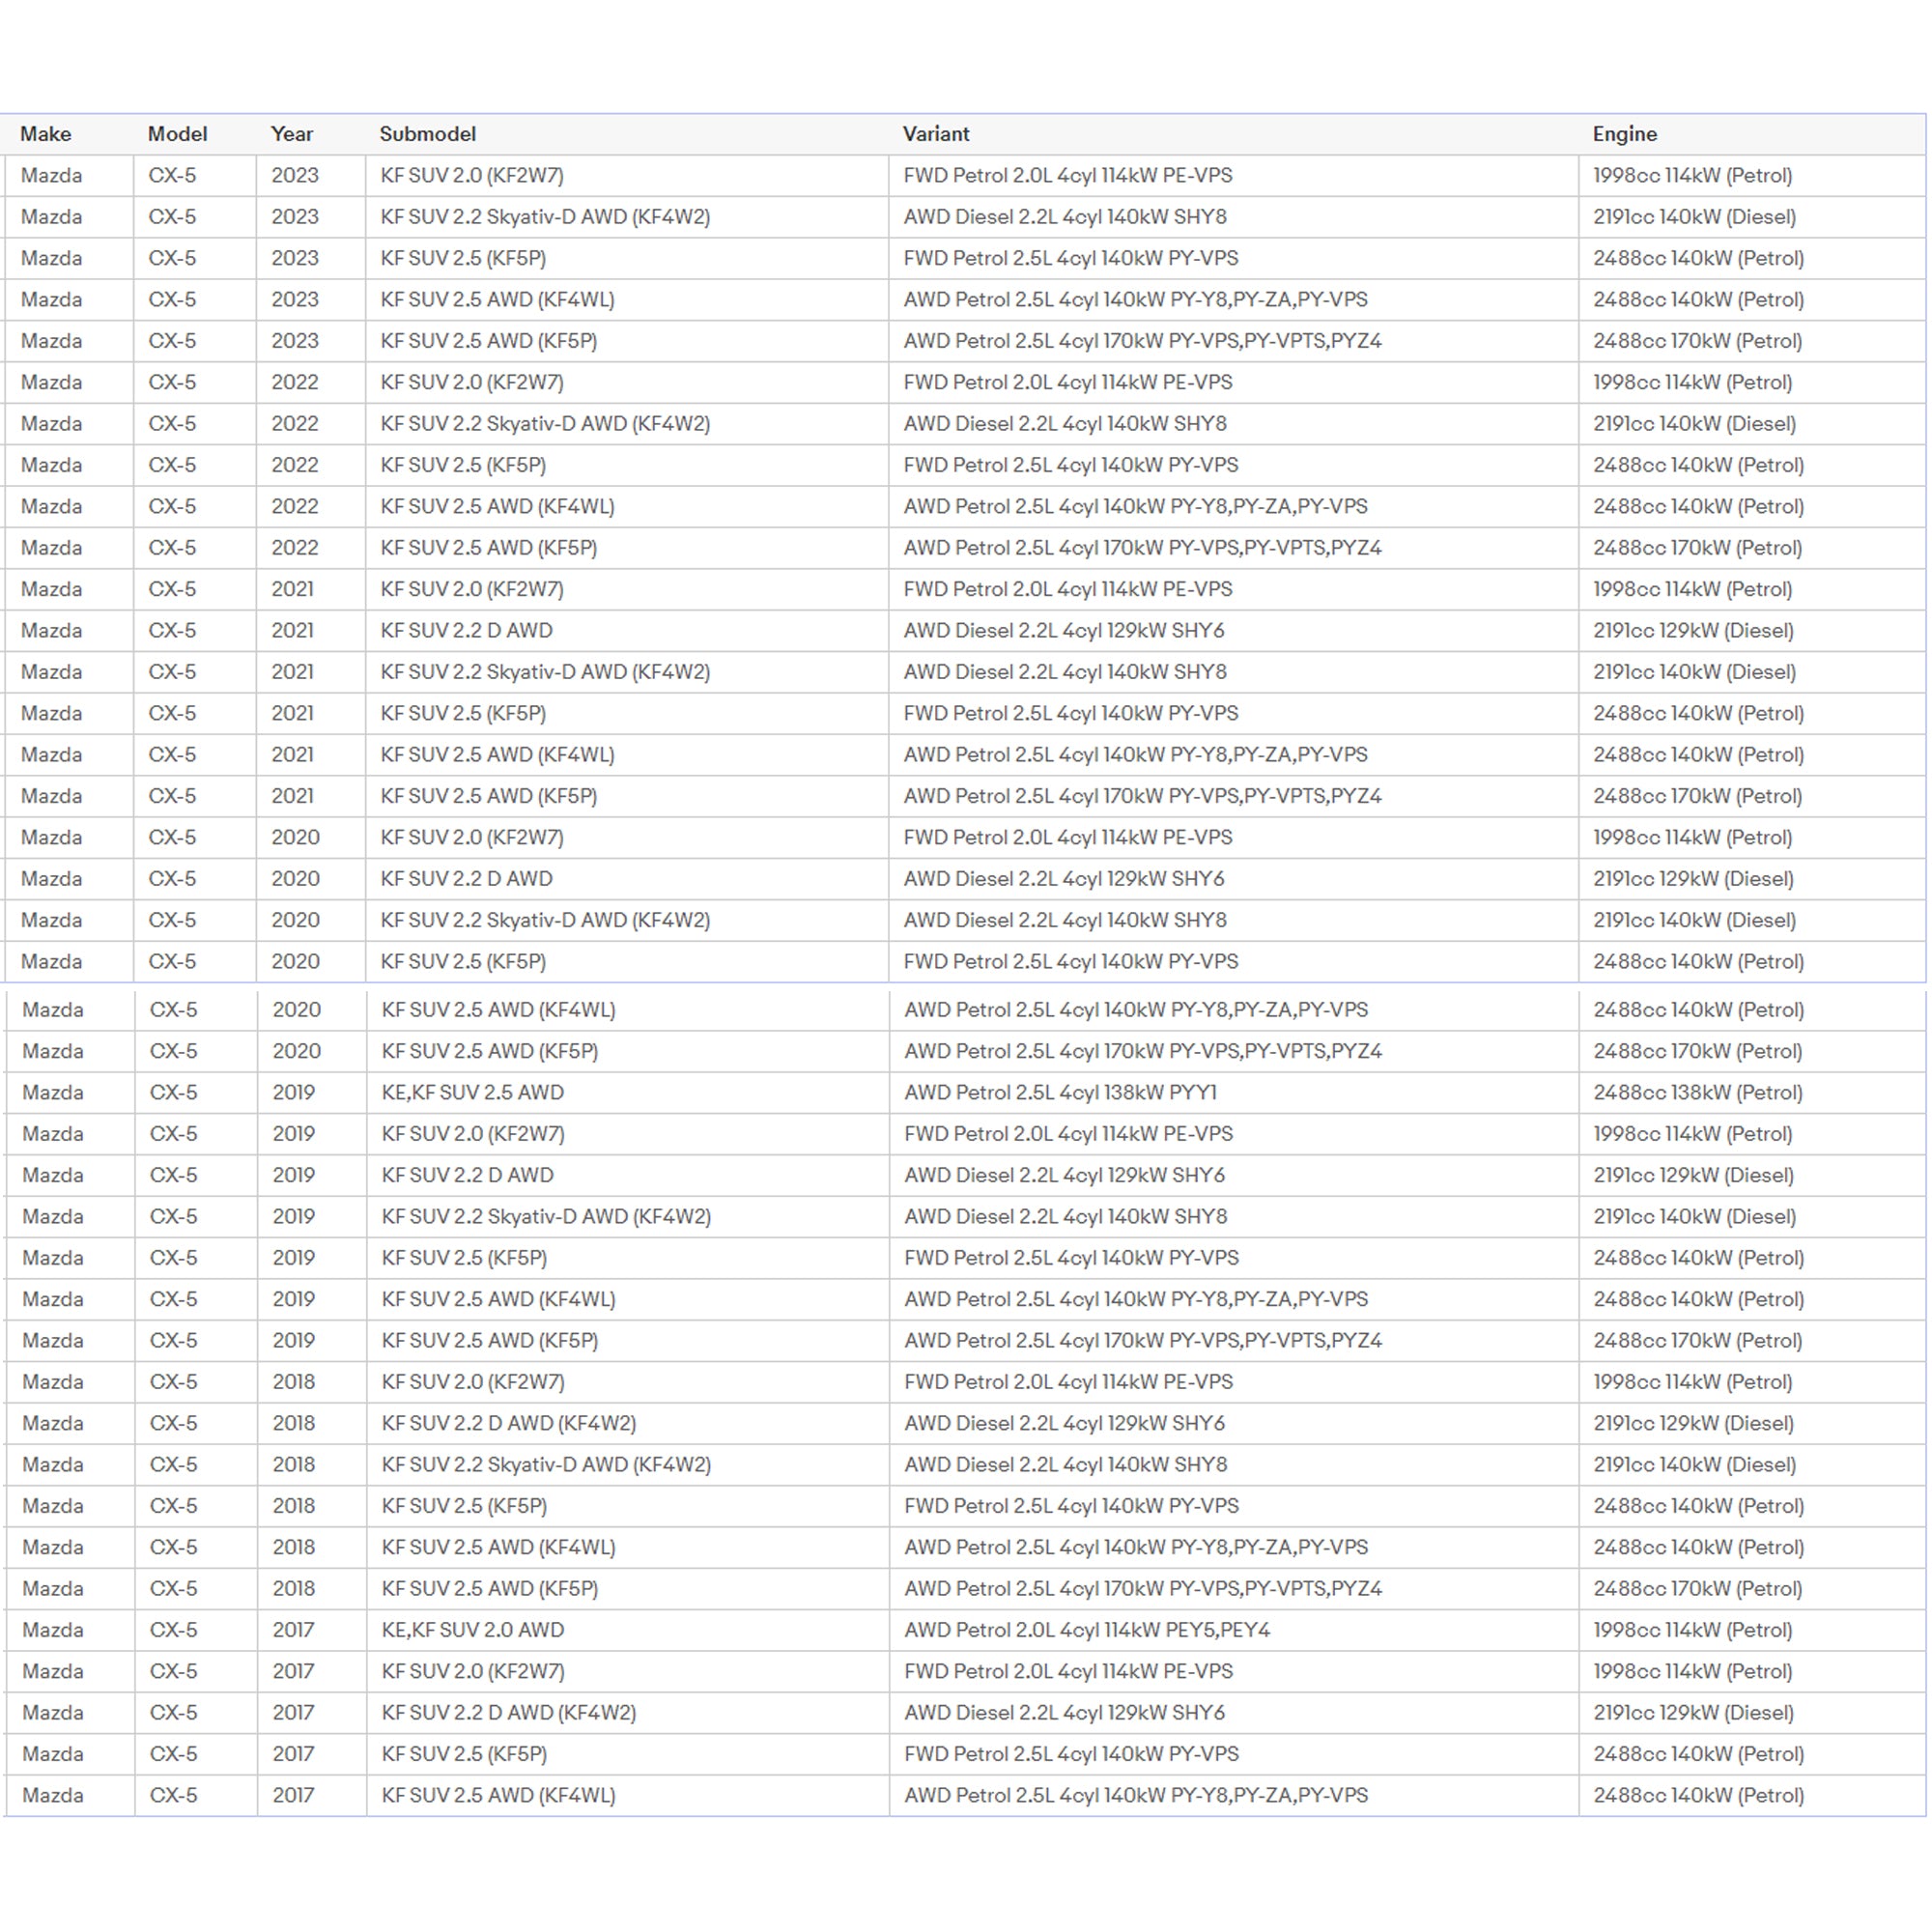Viewport: 1932px width, 1932px height.
Task: Click the Make column header
Action: pyautogui.click(x=45, y=134)
